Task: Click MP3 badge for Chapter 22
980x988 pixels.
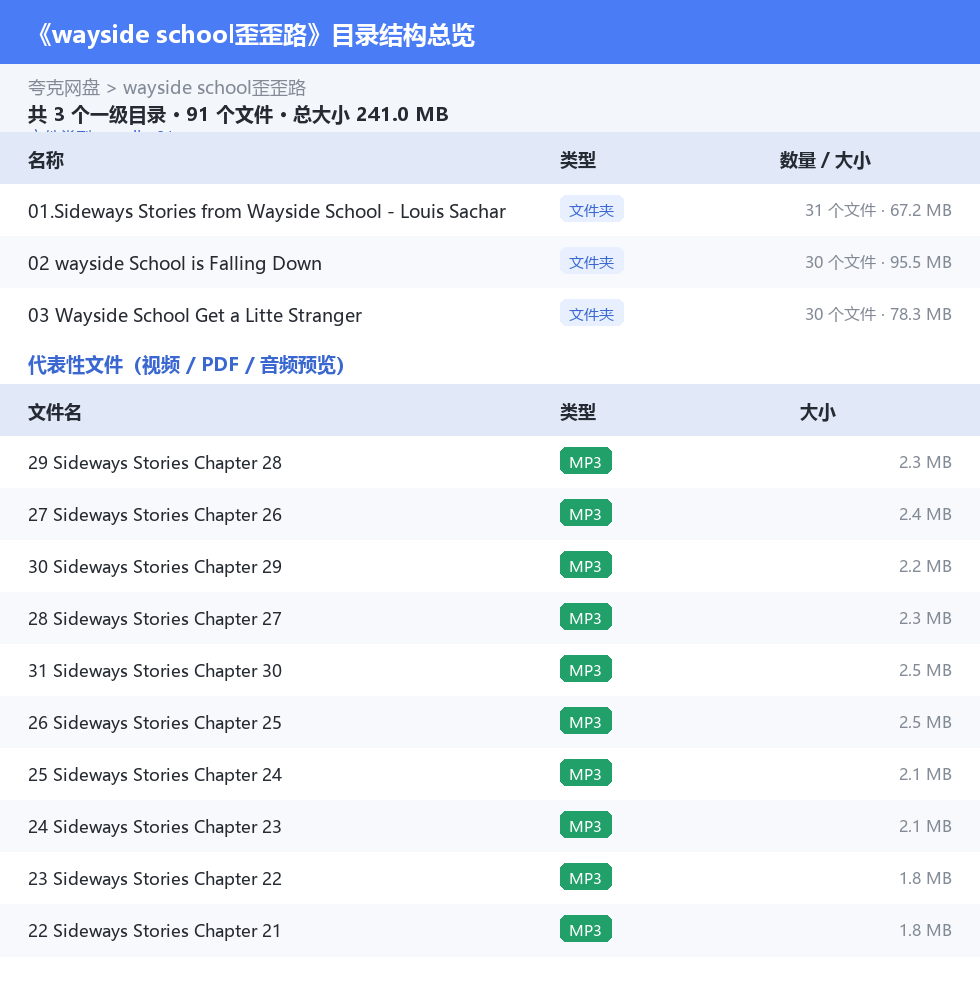Action: (x=585, y=877)
